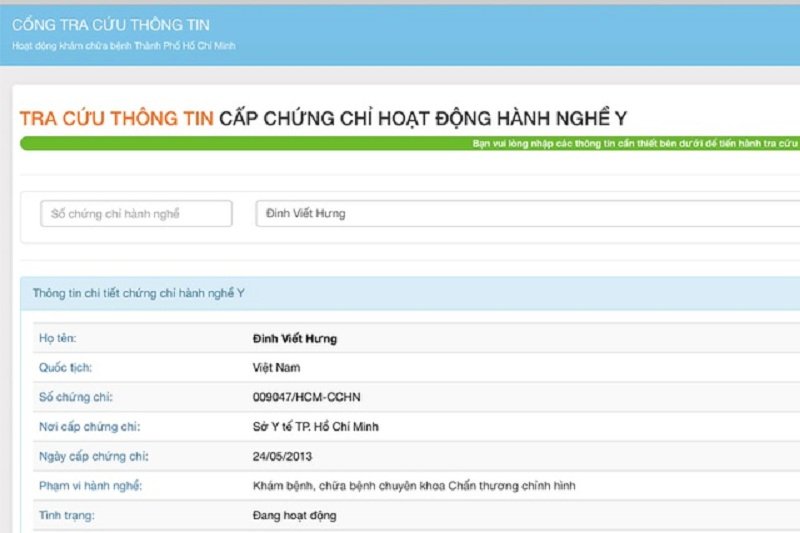Select the 'Họ tên:' label
Viewport: 800px width, 533px height.
[x=58, y=338]
